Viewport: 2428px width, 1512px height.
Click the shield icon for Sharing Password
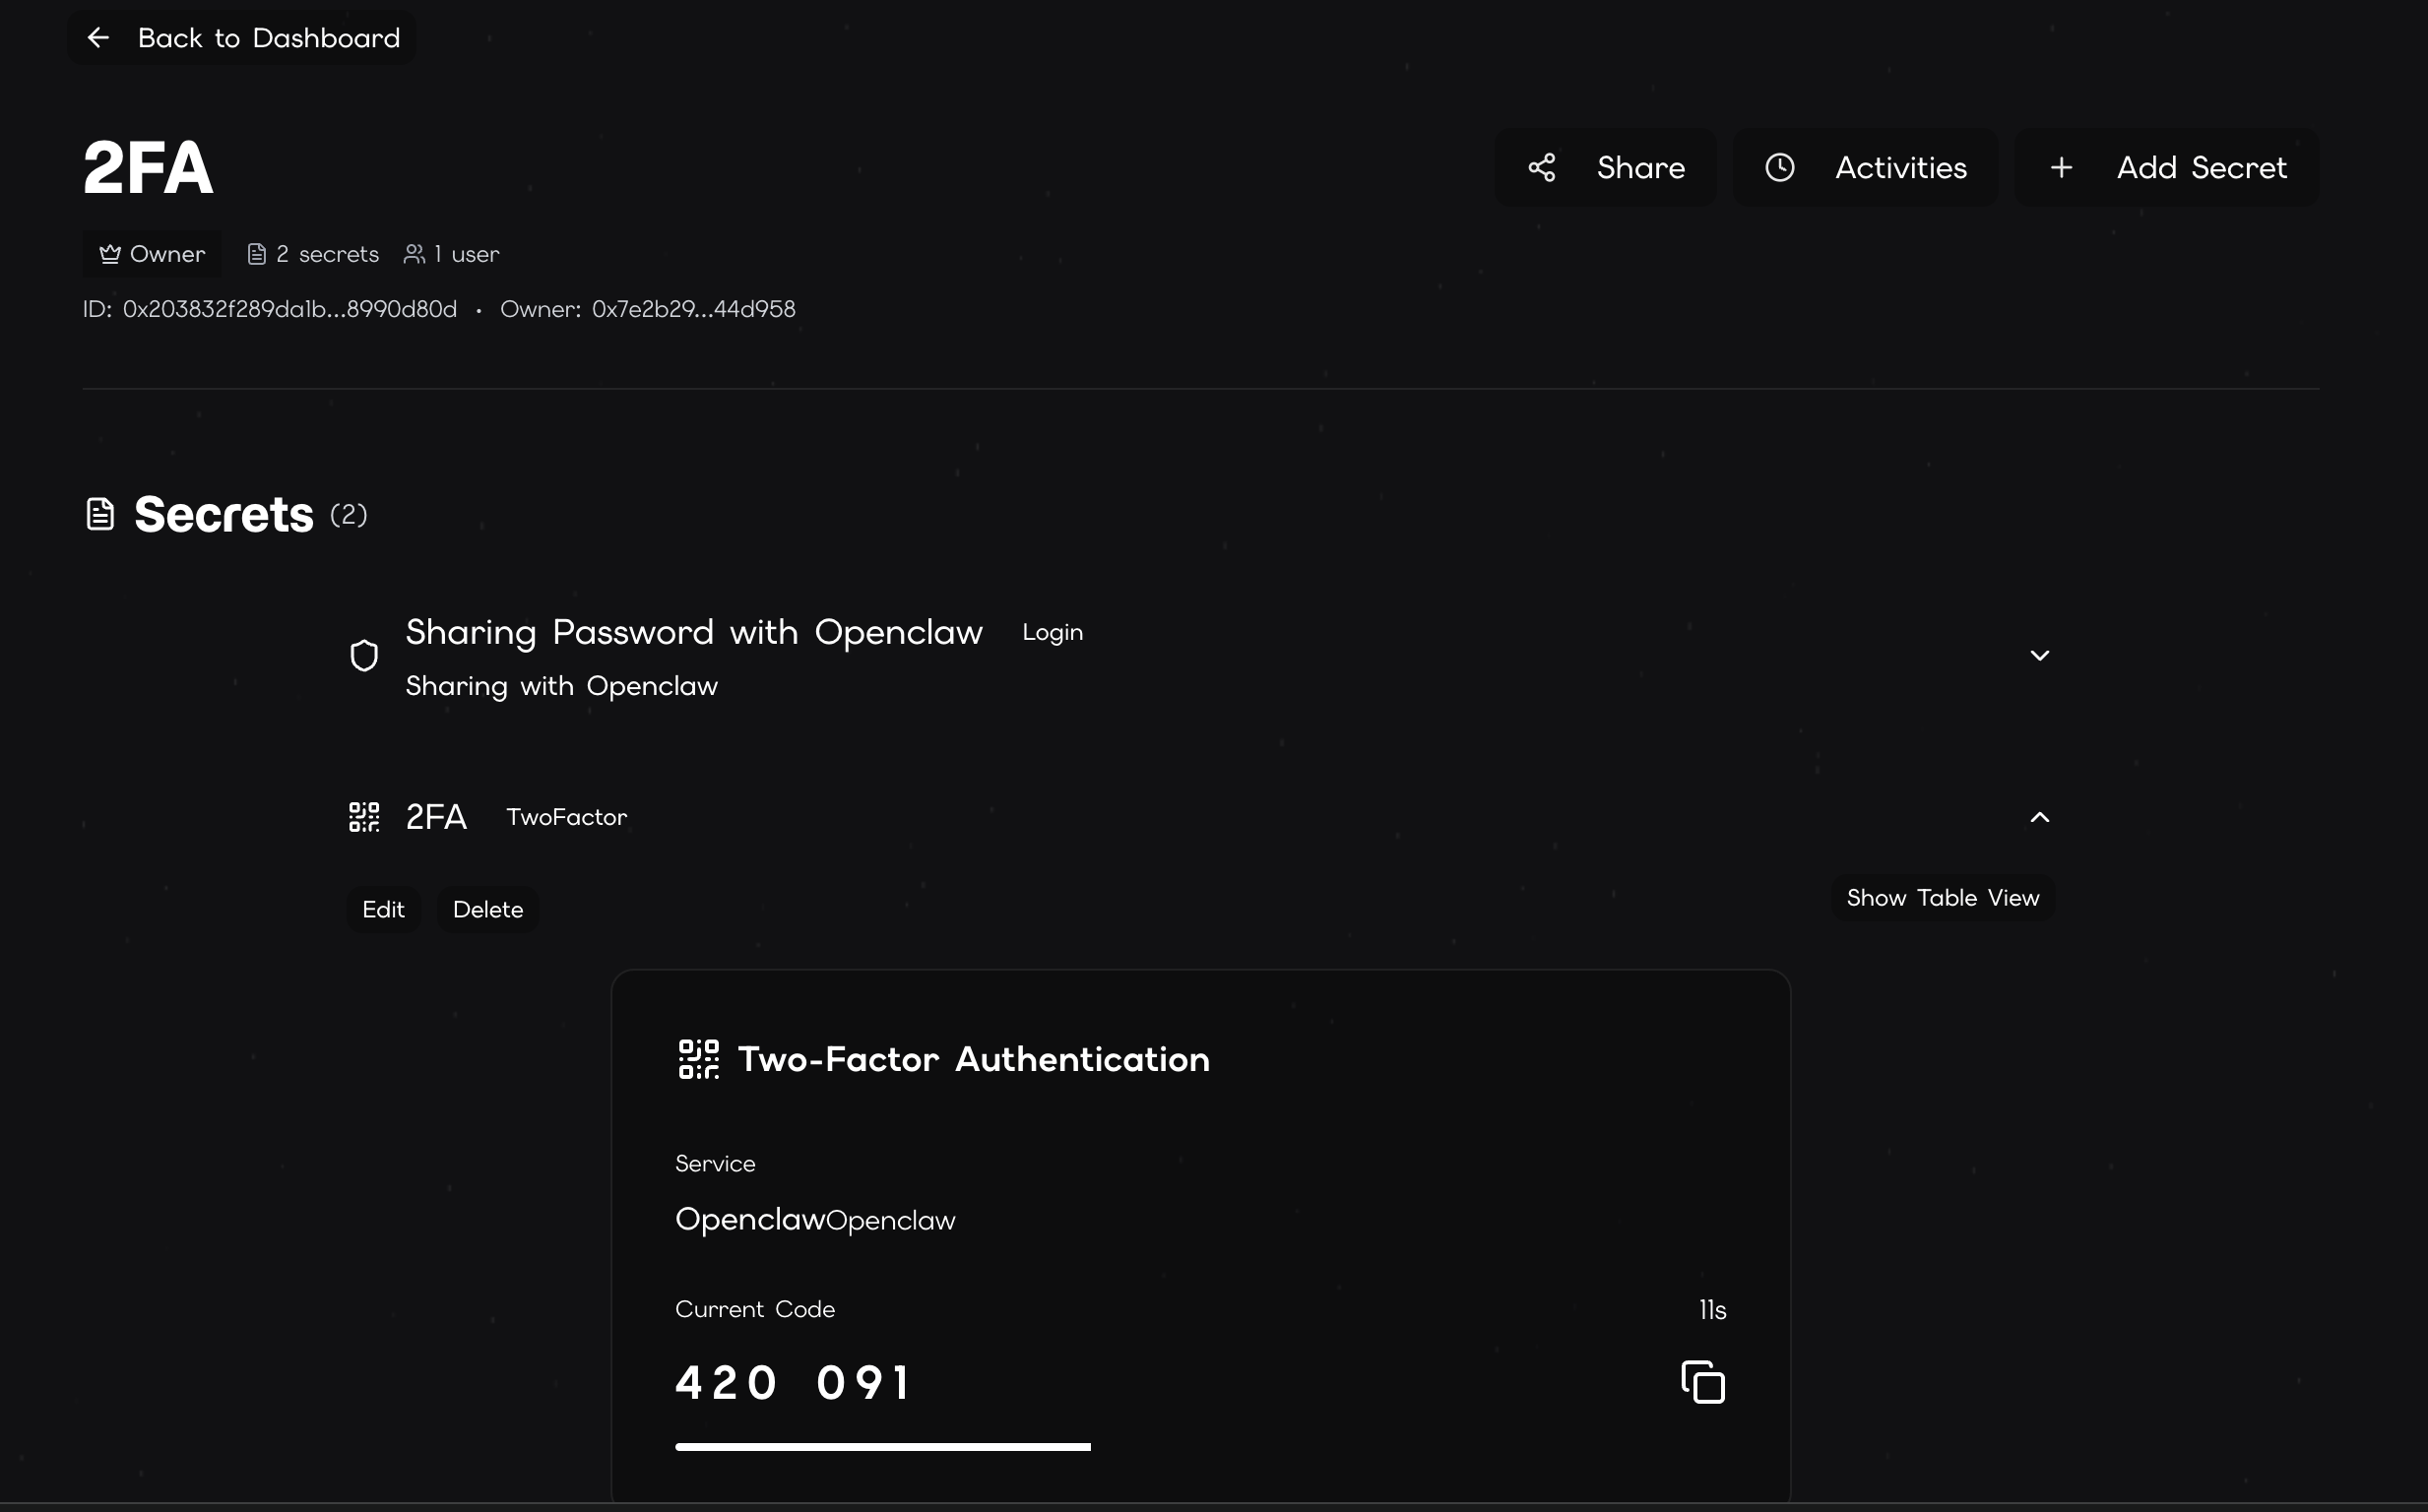coord(364,656)
